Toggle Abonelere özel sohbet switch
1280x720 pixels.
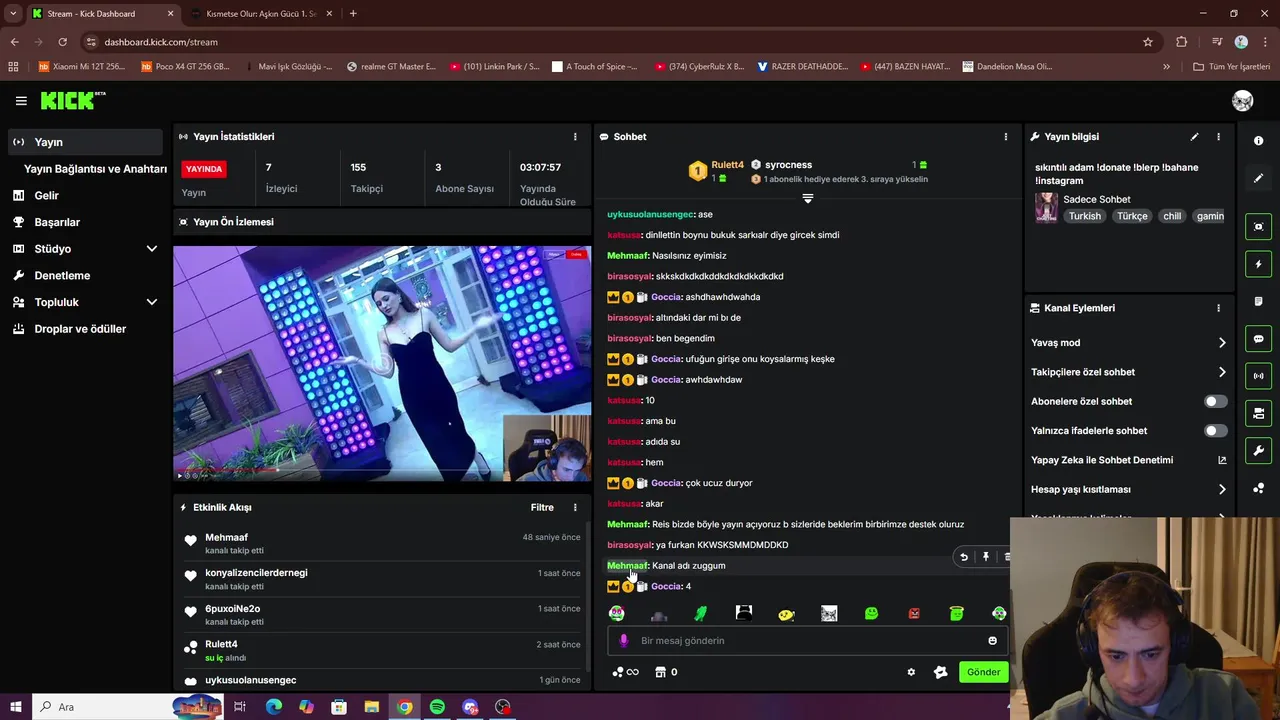[1215, 402]
